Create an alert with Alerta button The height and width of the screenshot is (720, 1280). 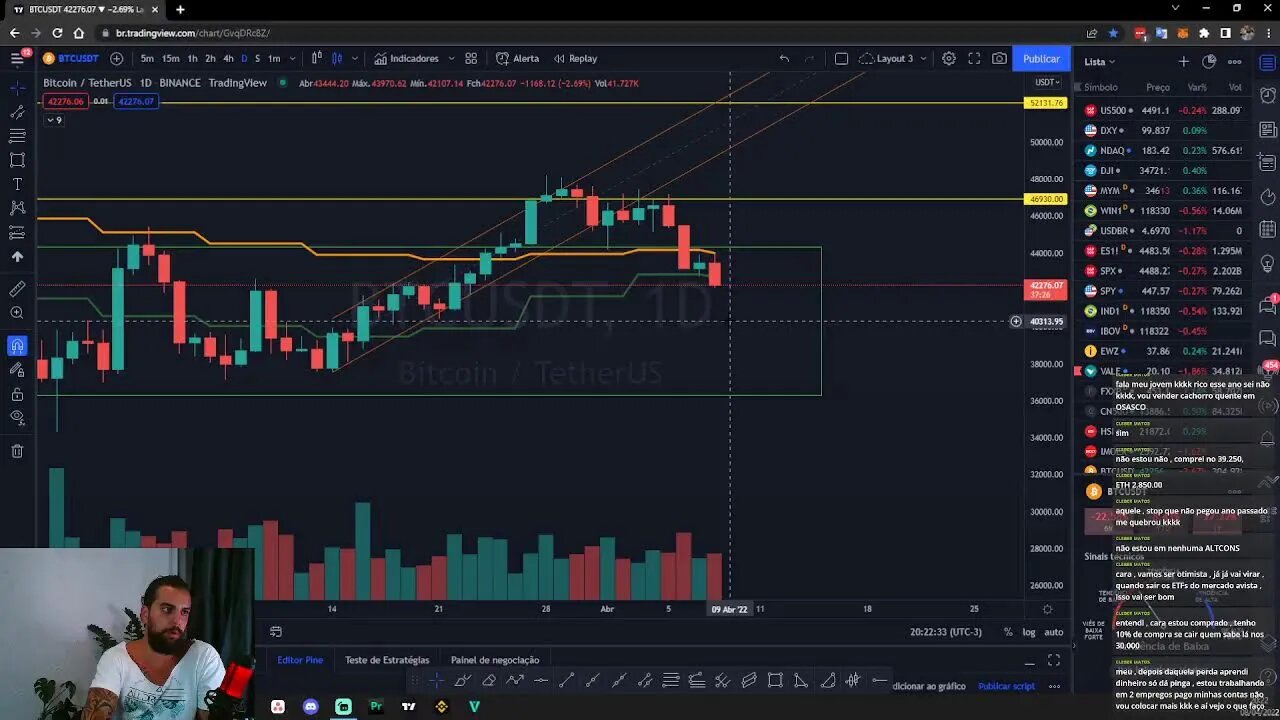click(x=517, y=58)
